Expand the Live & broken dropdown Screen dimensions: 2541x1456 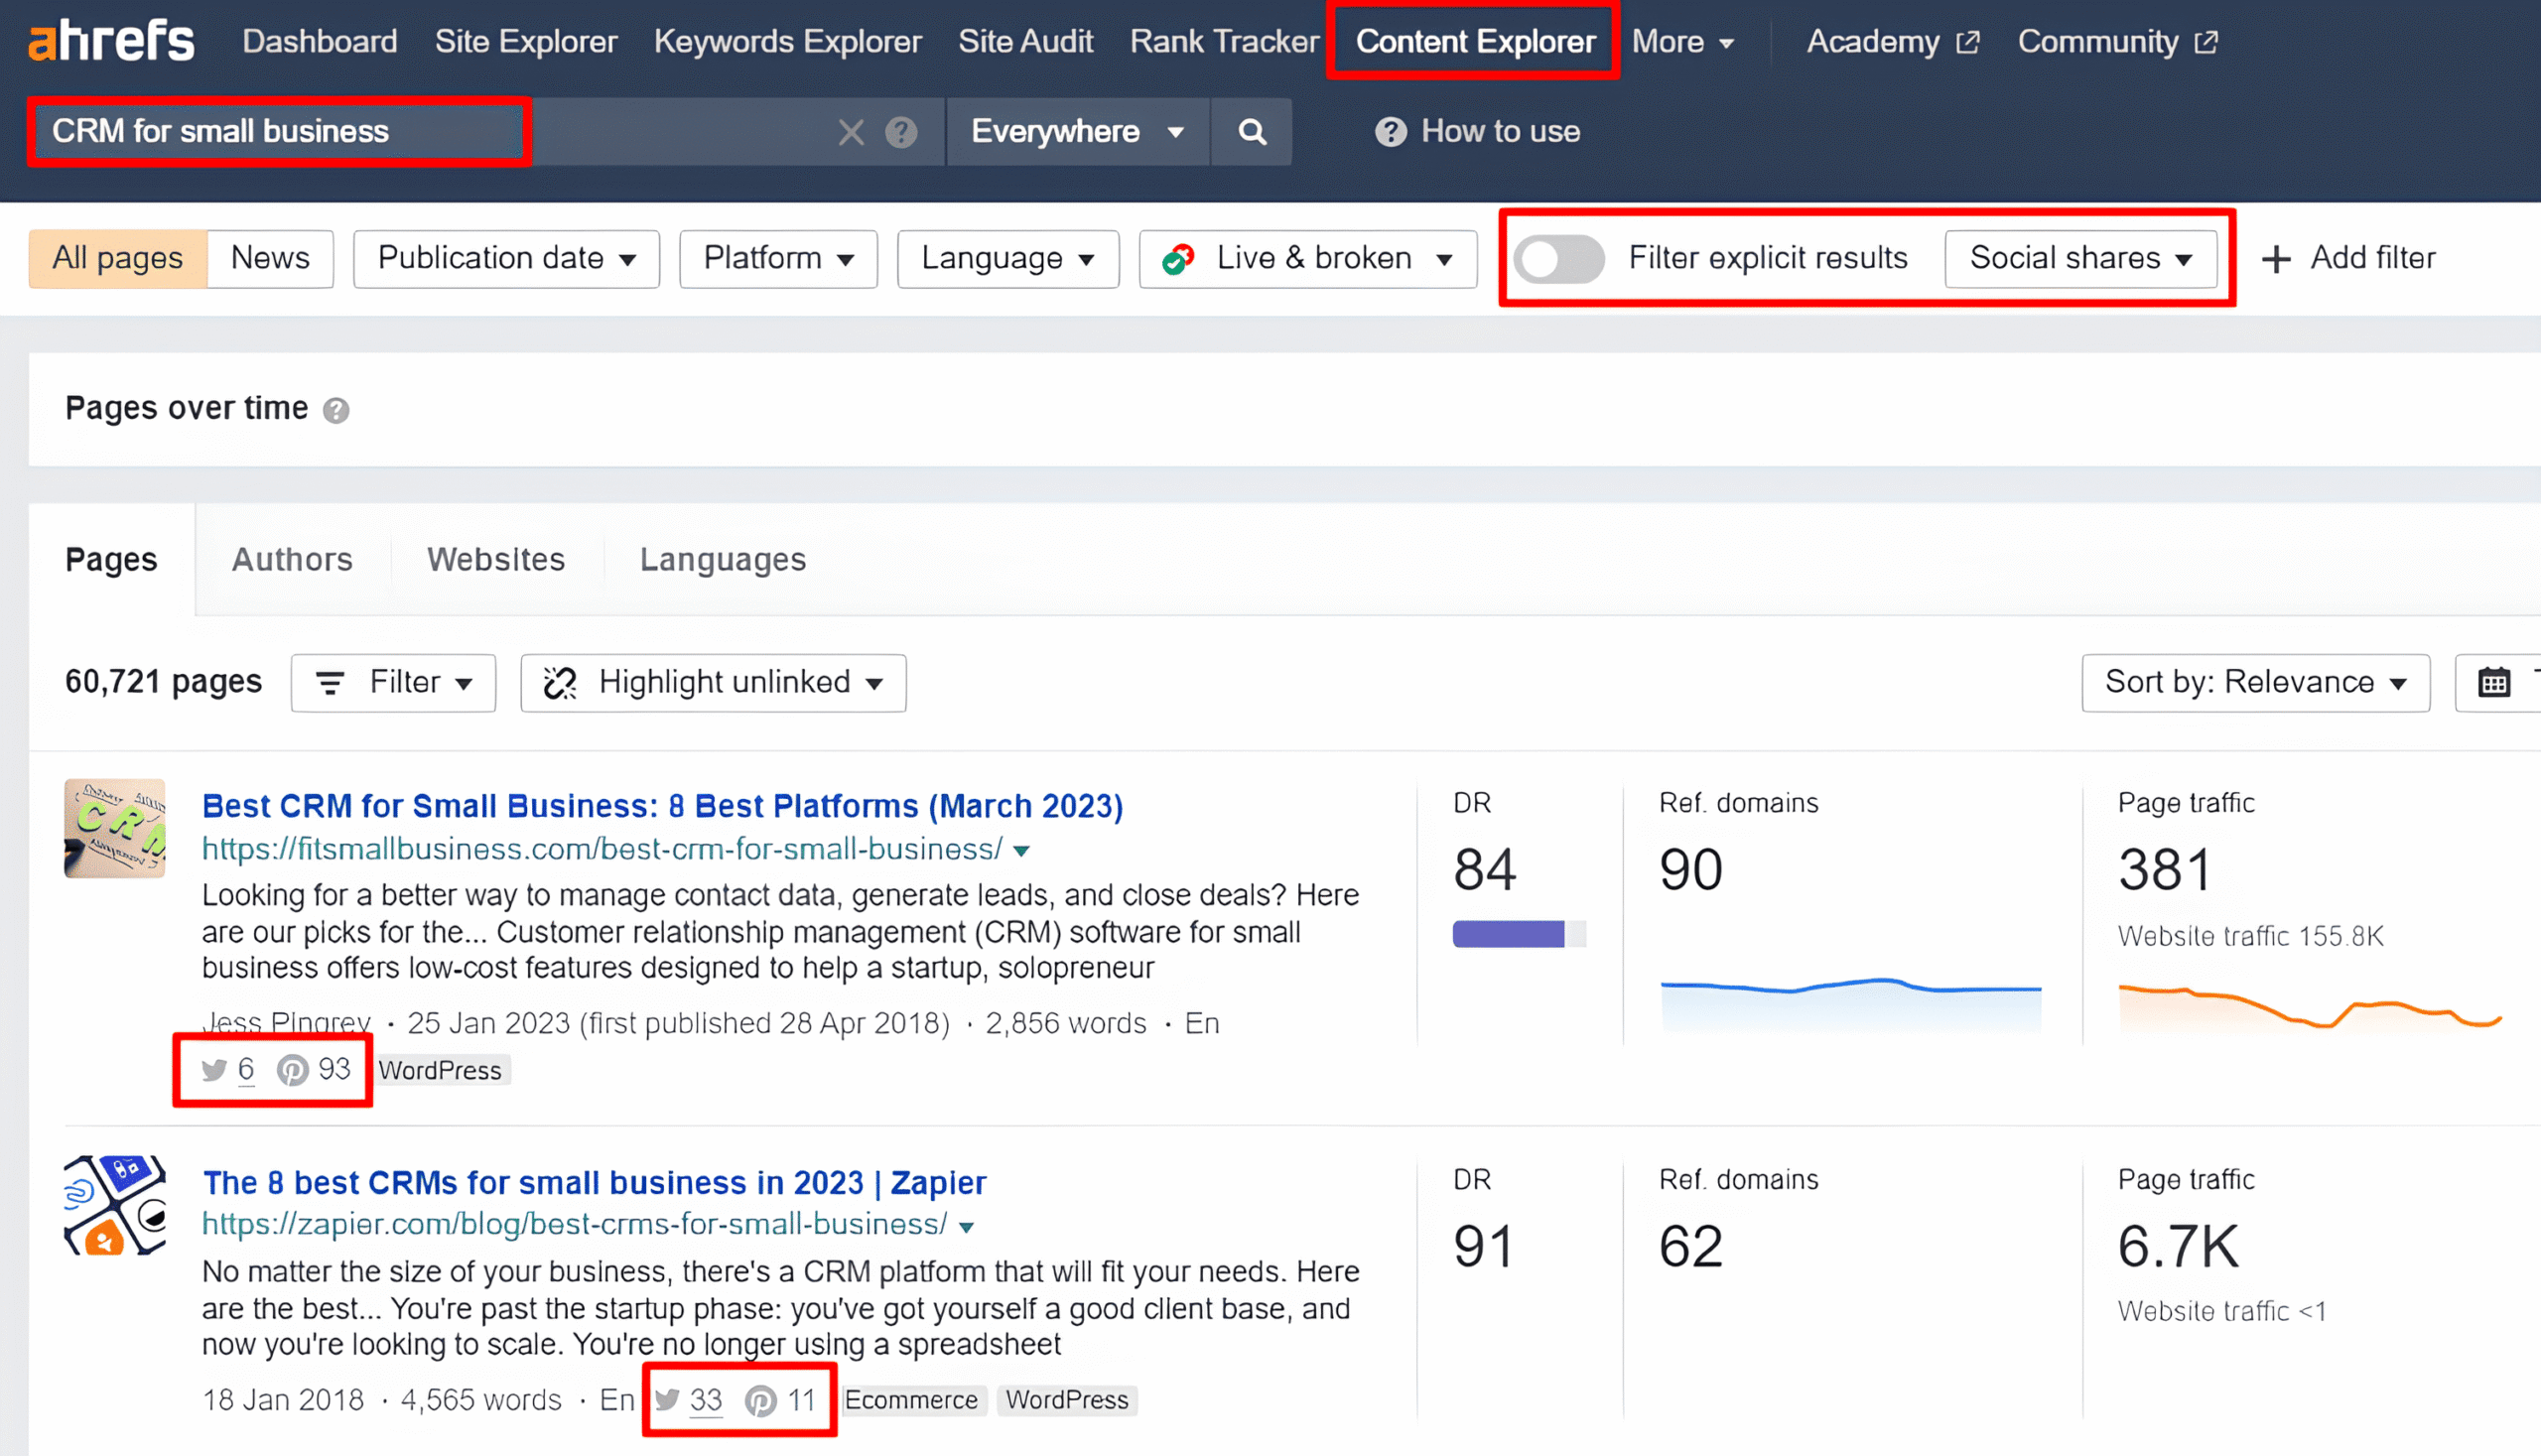pyautogui.click(x=1308, y=259)
